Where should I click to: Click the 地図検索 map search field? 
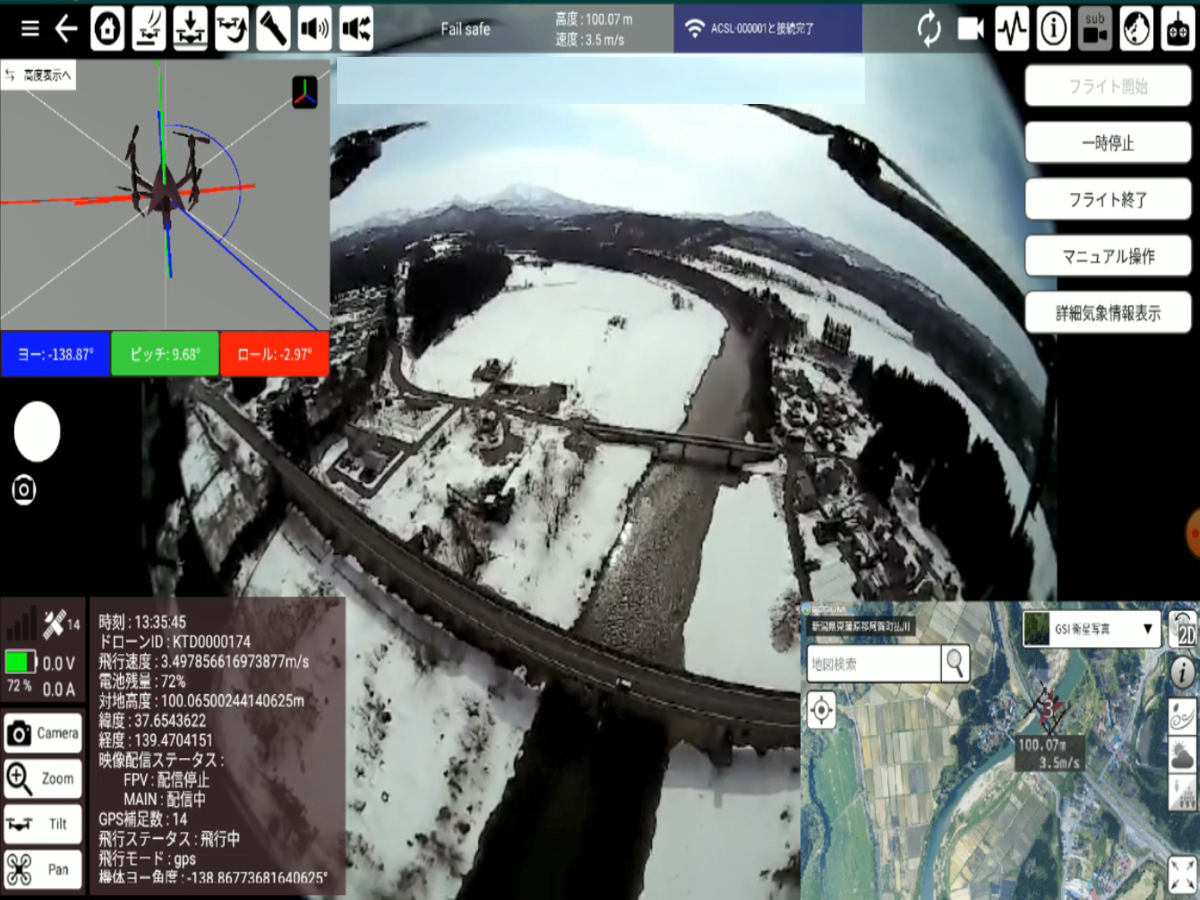point(873,663)
